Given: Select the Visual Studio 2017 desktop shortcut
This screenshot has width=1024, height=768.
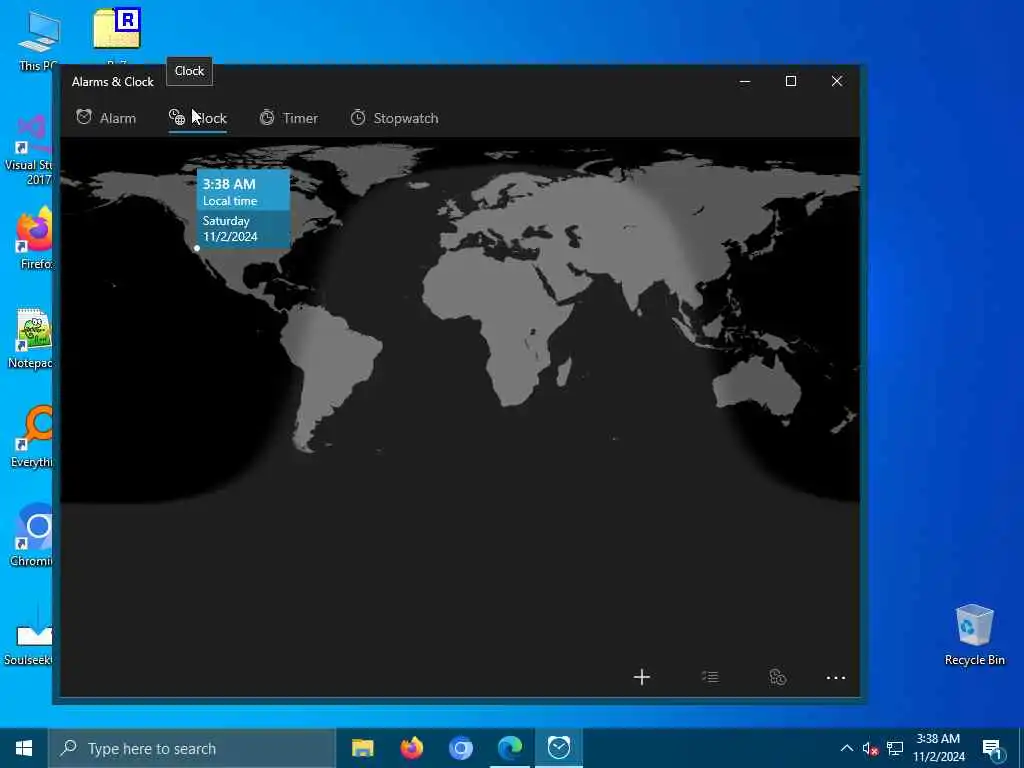Looking at the screenshot, I should tap(30, 149).
